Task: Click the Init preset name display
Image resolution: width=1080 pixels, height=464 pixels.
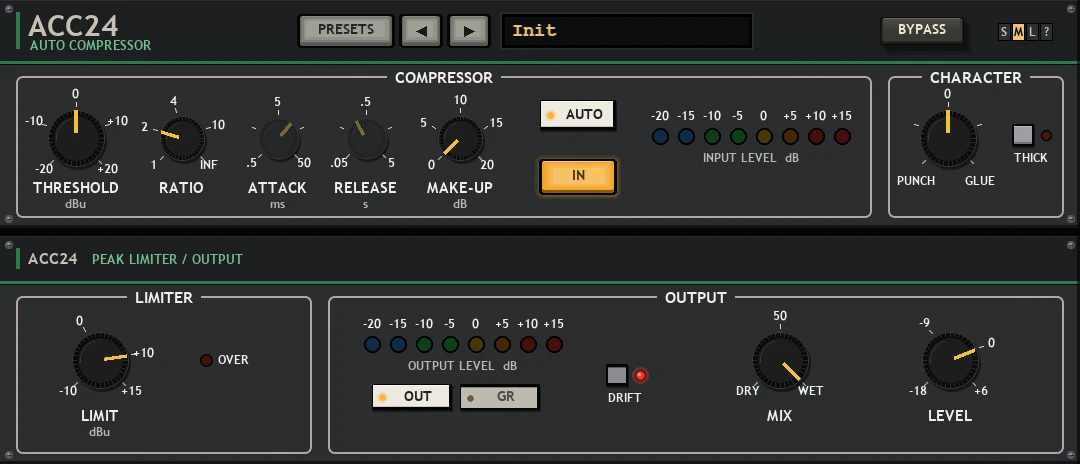Action: click(x=626, y=31)
